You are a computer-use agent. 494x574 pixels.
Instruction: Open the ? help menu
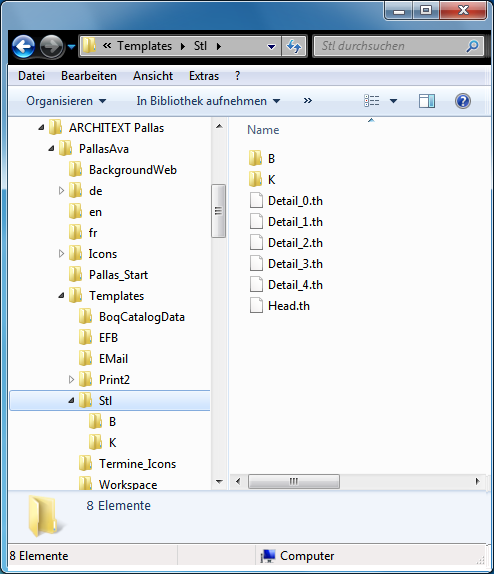coord(237,76)
